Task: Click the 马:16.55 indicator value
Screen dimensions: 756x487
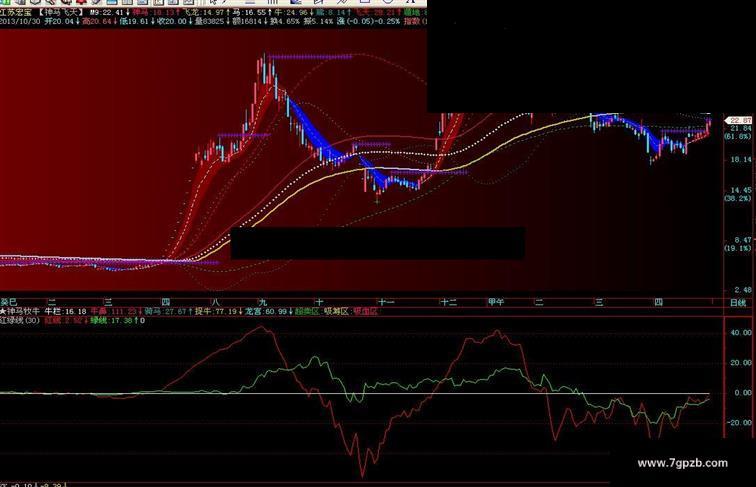Action: pyautogui.click(x=248, y=12)
